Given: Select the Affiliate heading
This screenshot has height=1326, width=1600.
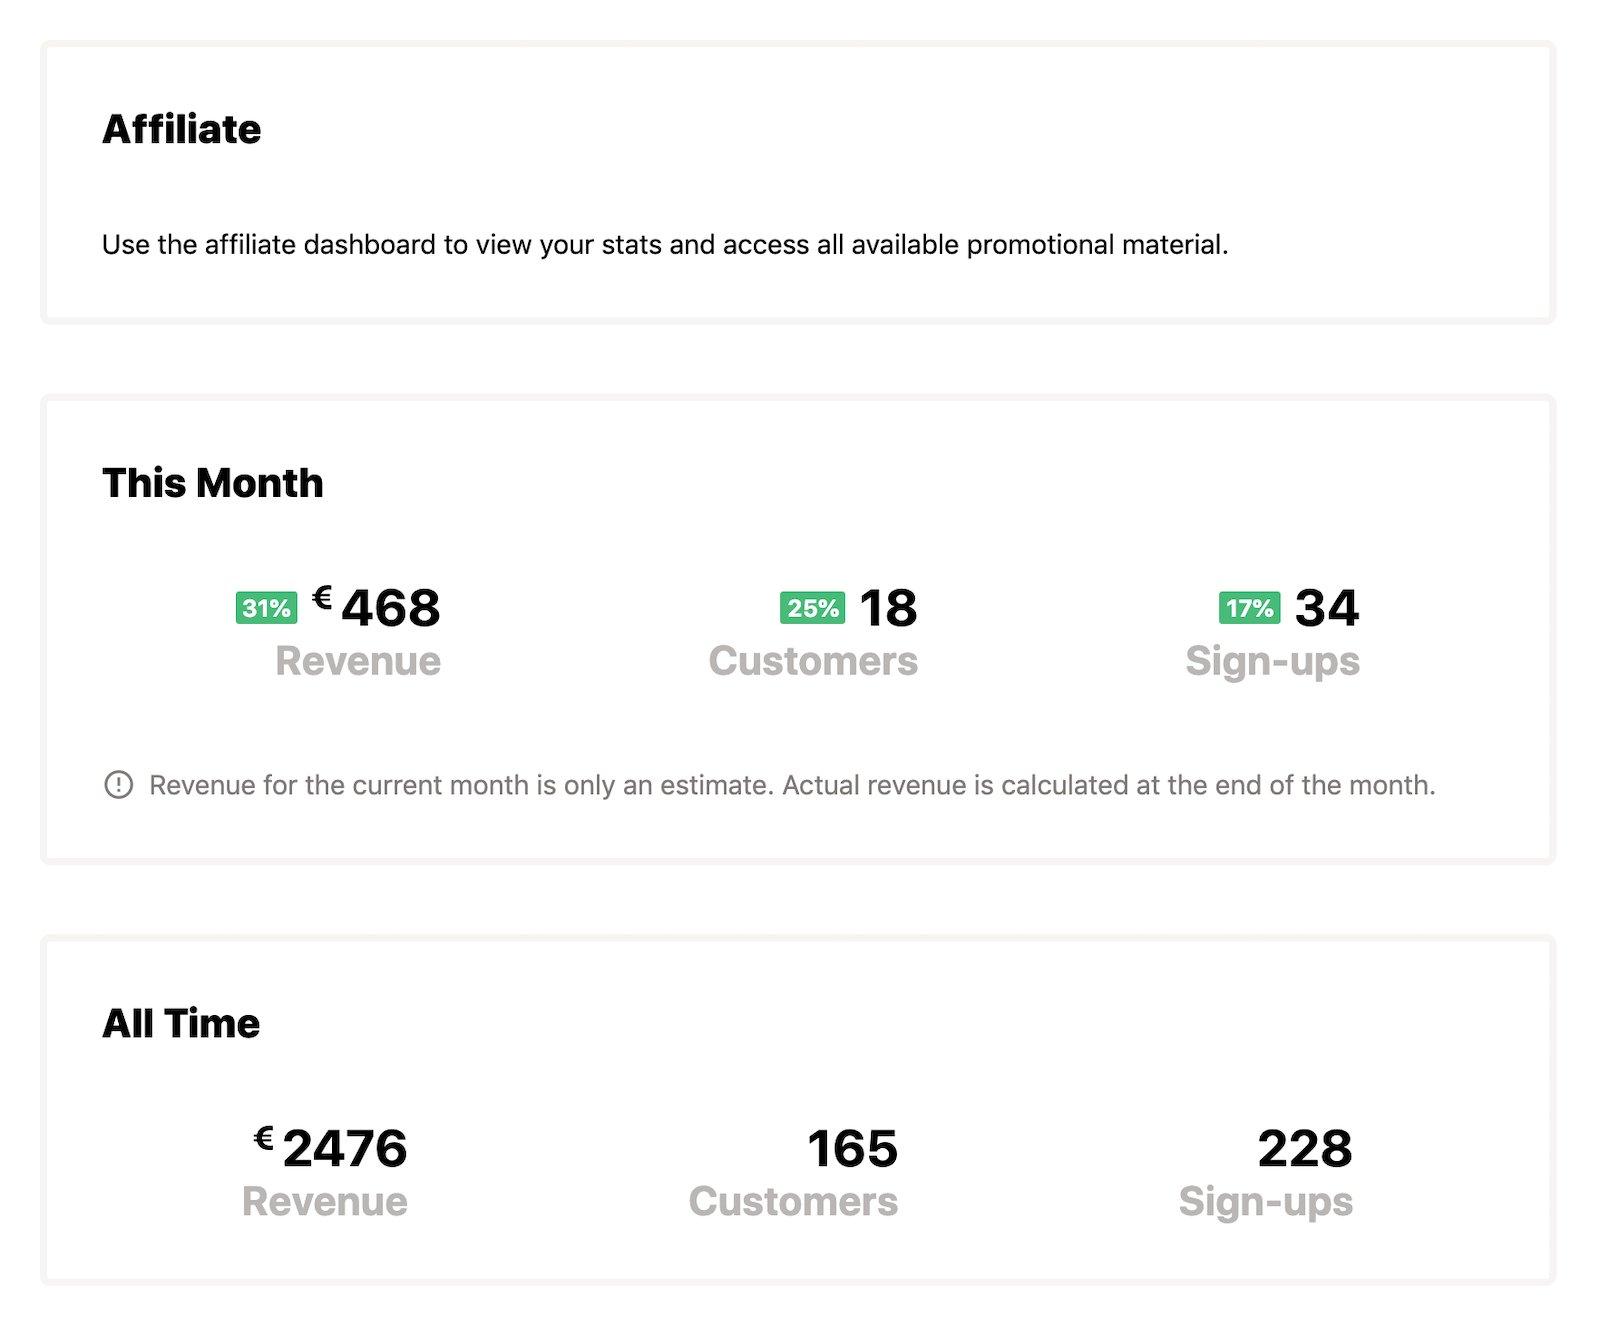Looking at the screenshot, I should (181, 129).
